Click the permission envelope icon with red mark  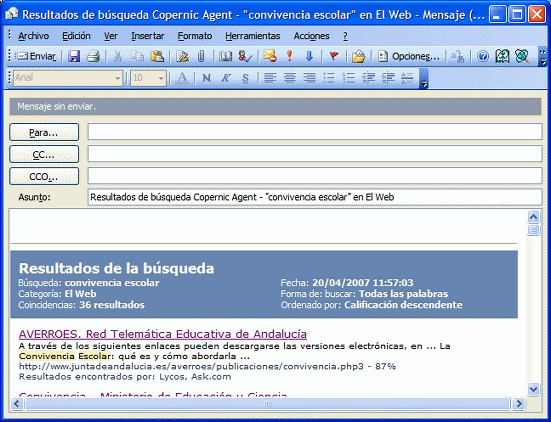coord(270,56)
